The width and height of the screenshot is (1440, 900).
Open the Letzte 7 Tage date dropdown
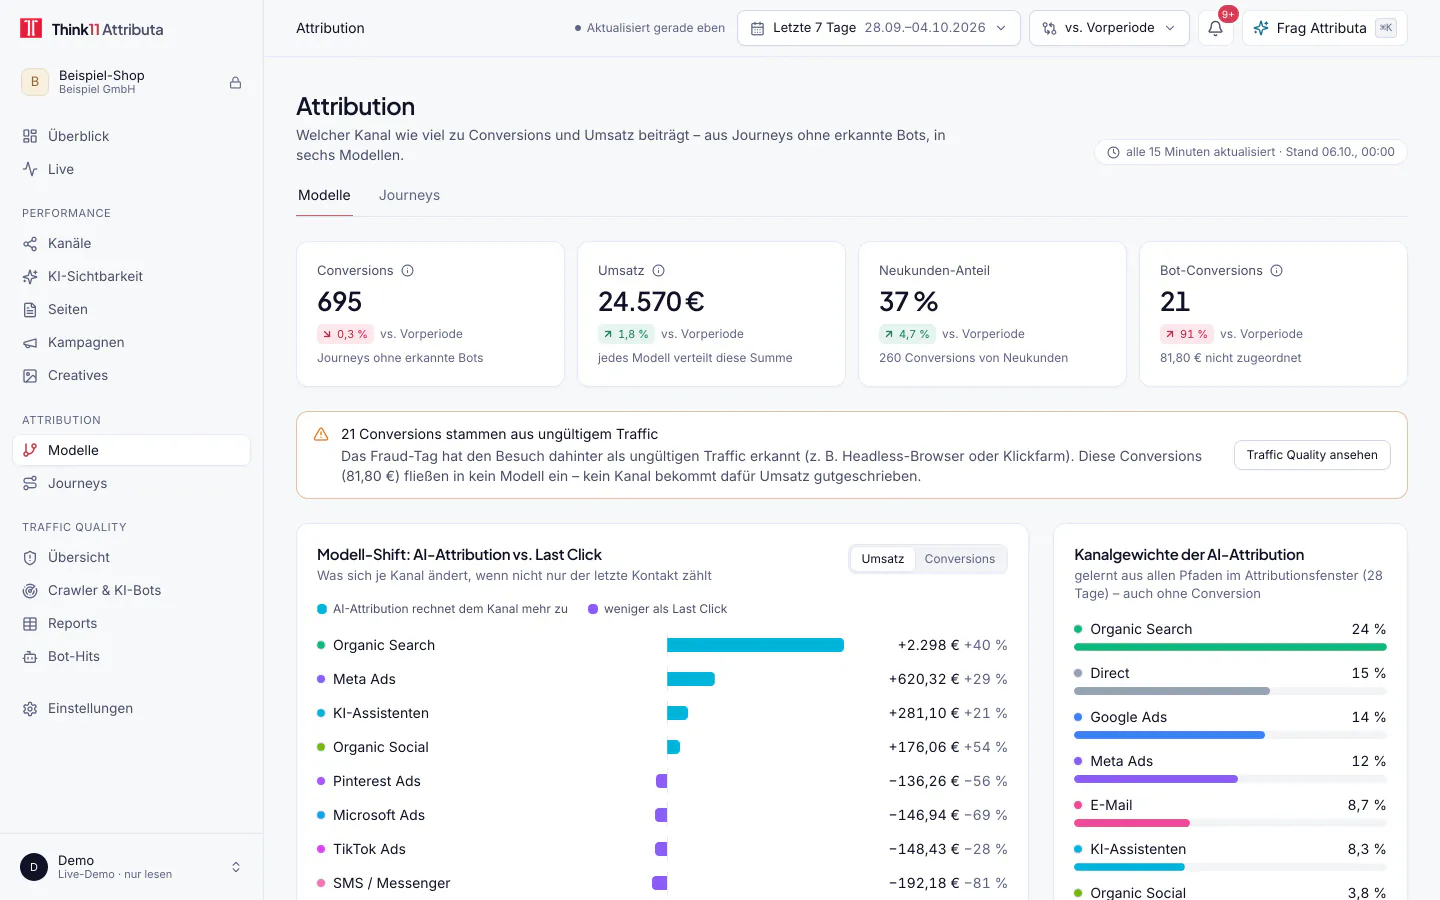click(879, 28)
